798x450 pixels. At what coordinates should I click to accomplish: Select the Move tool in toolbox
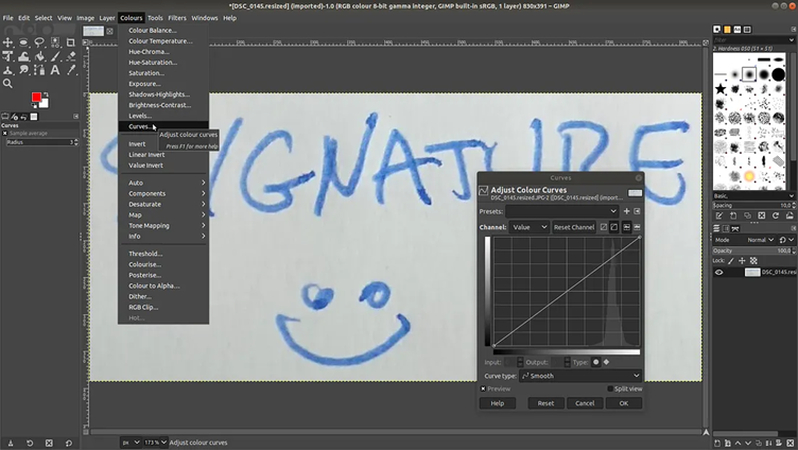(8, 42)
